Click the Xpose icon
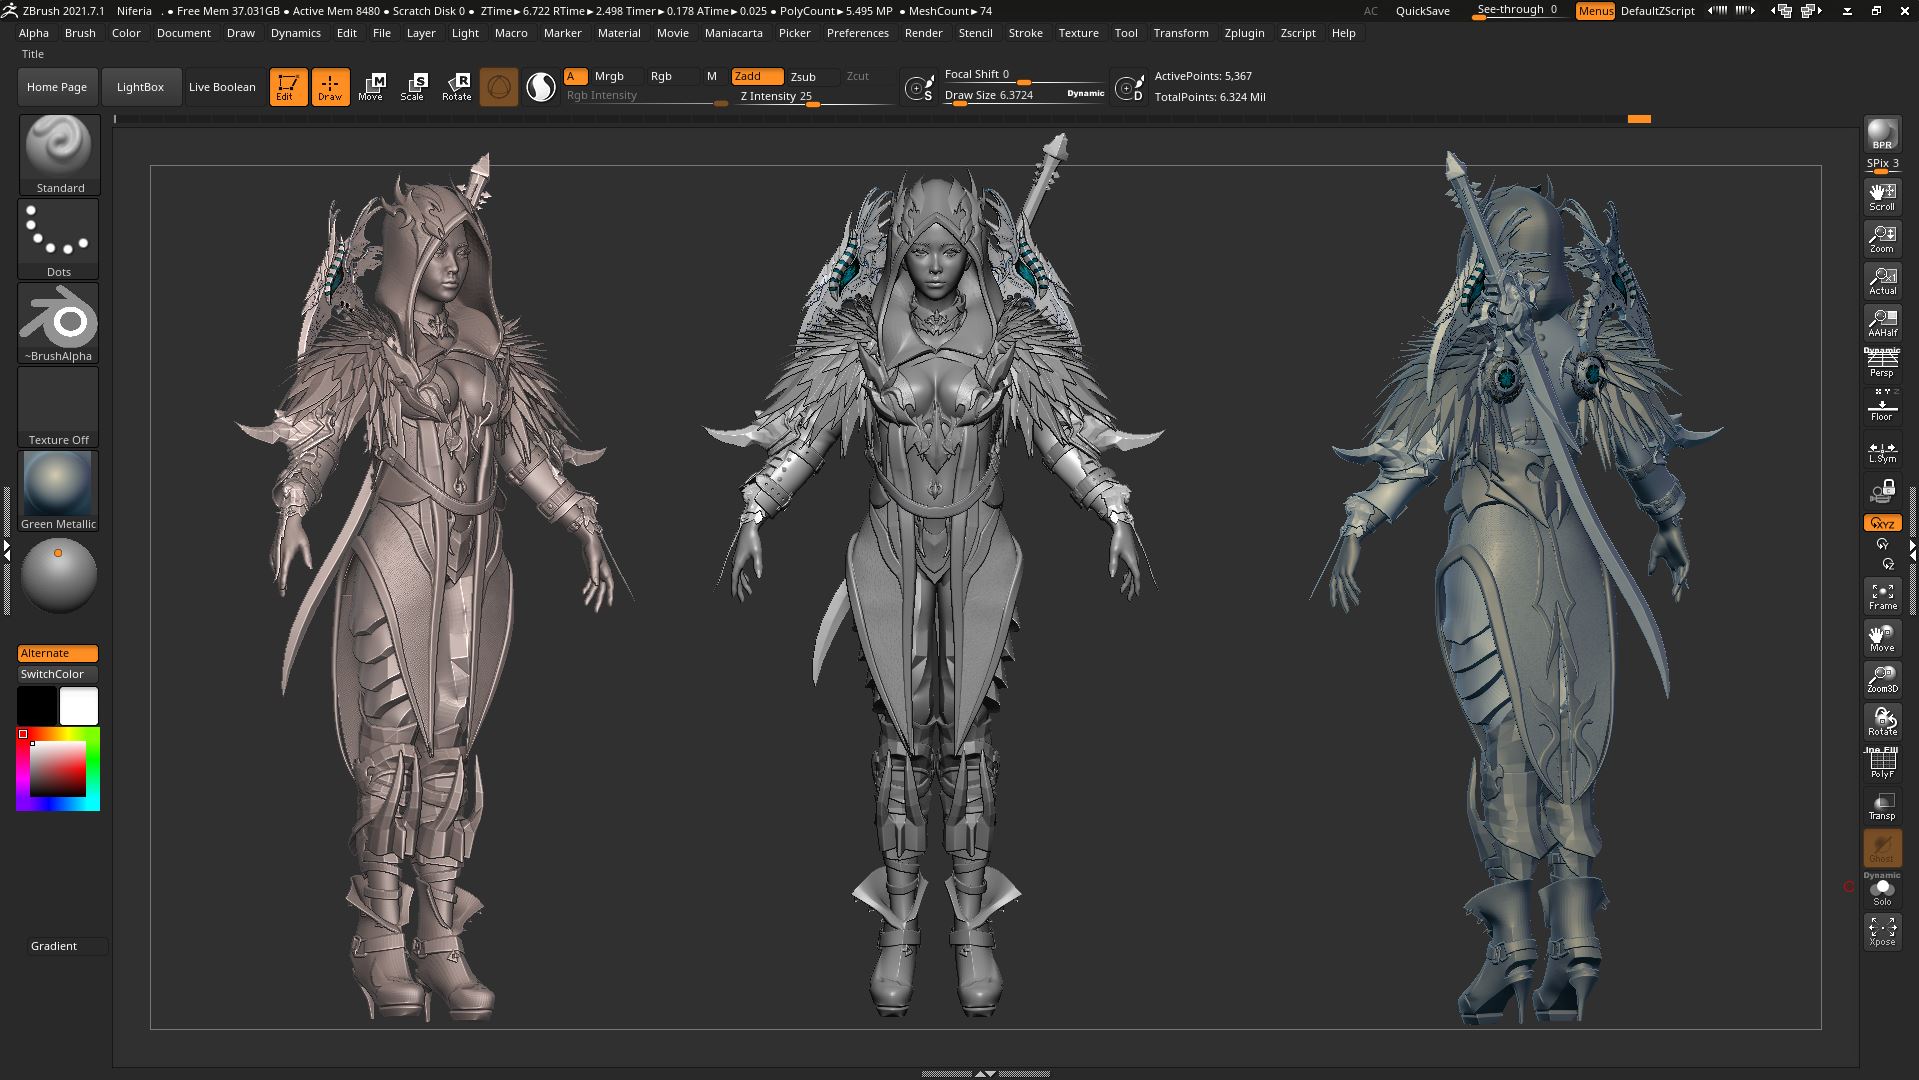 coord(1882,932)
